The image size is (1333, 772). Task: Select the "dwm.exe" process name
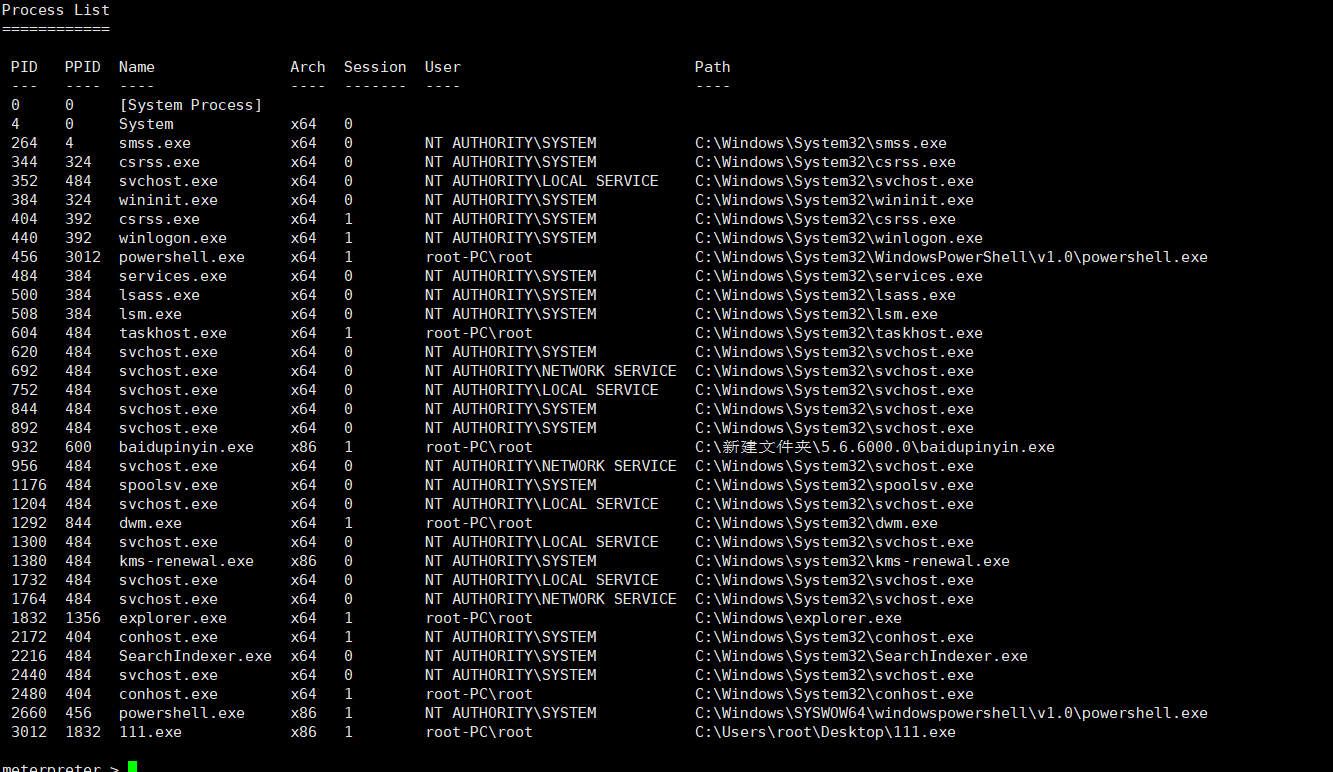pyautogui.click(x=150, y=523)
